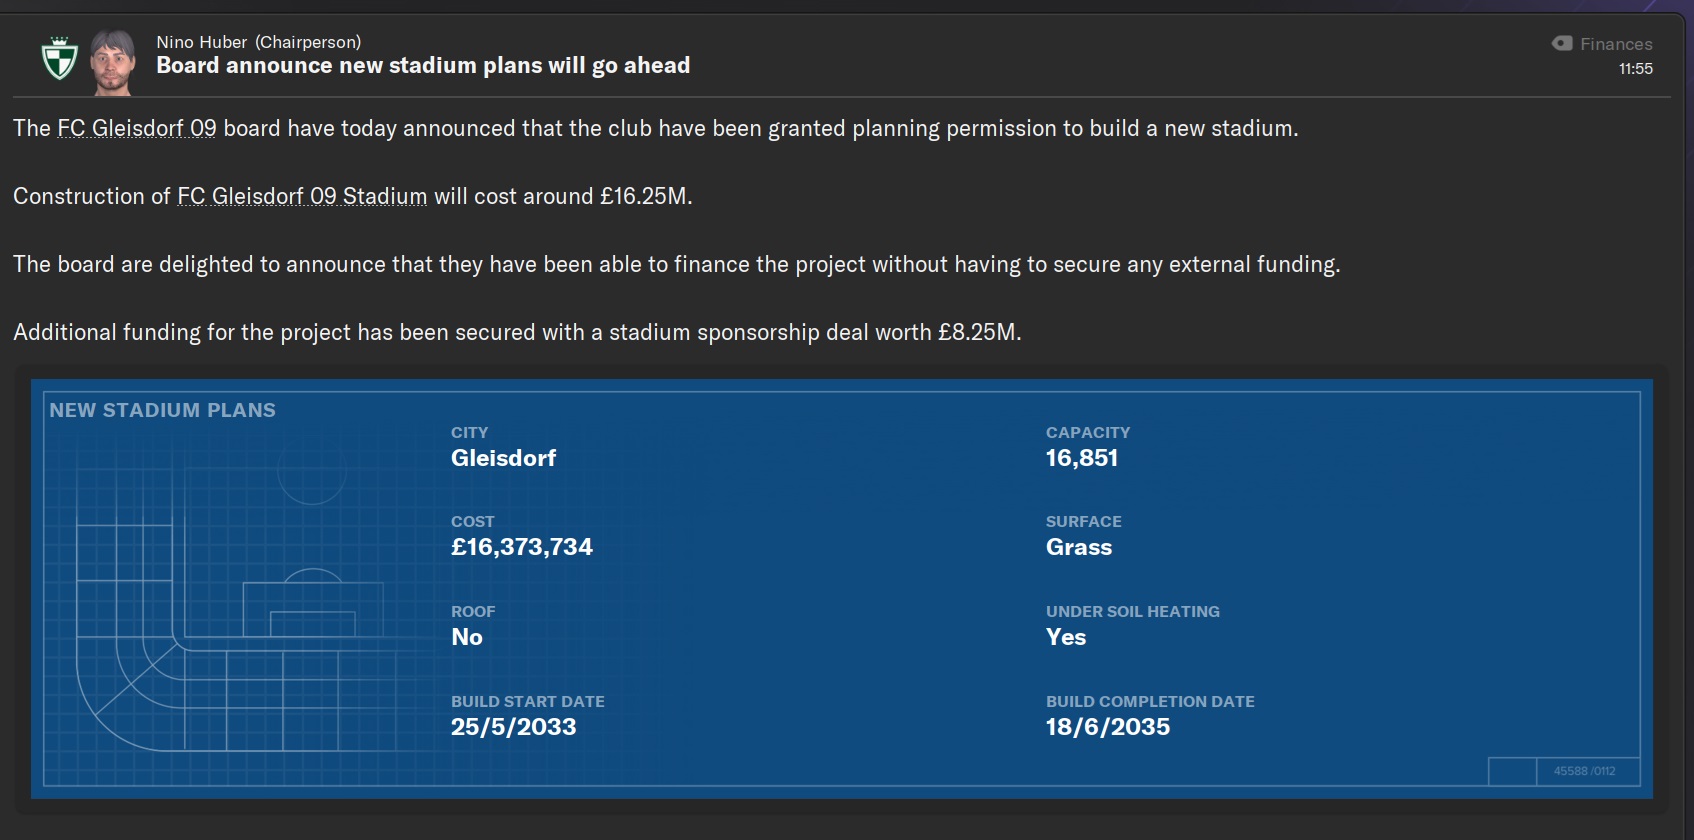
Task: Click the stadium plans headline
Action: (423, 66)
